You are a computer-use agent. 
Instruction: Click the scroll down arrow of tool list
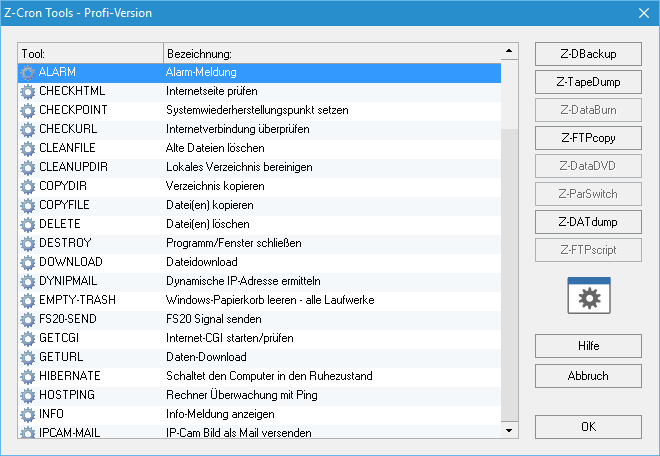[509, 430]
